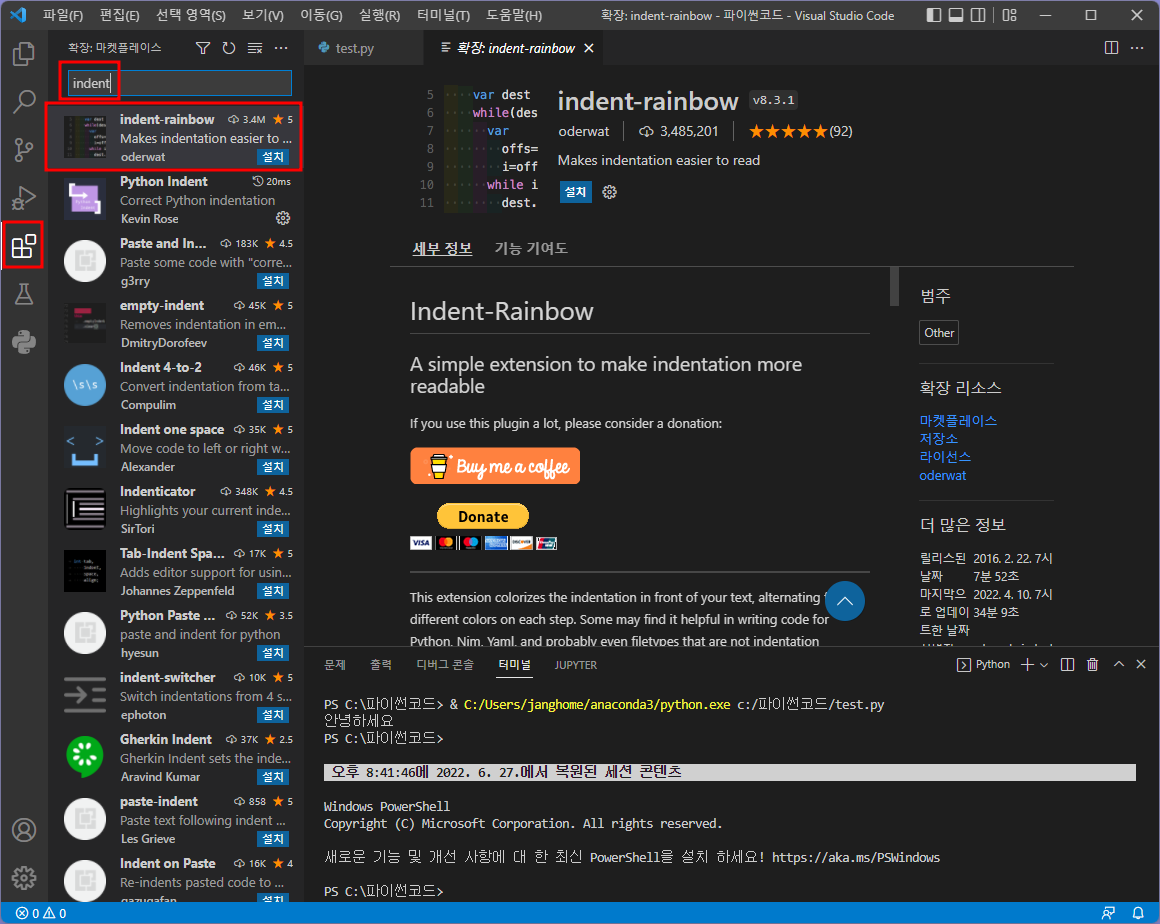The width and height of the screenshot is (1160, 924).
Task: Open the 저장소 resource link
Action: pos(938,439)
